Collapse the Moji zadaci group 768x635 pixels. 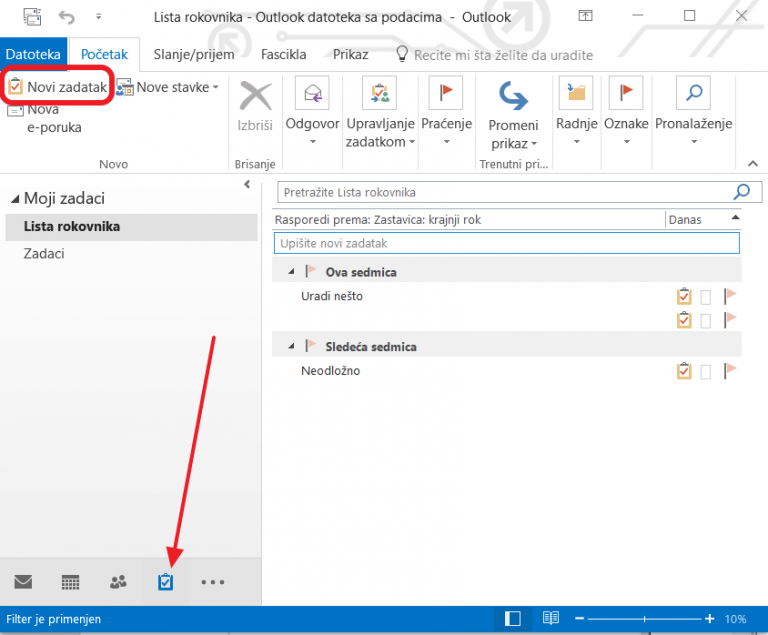coord(15,198)
